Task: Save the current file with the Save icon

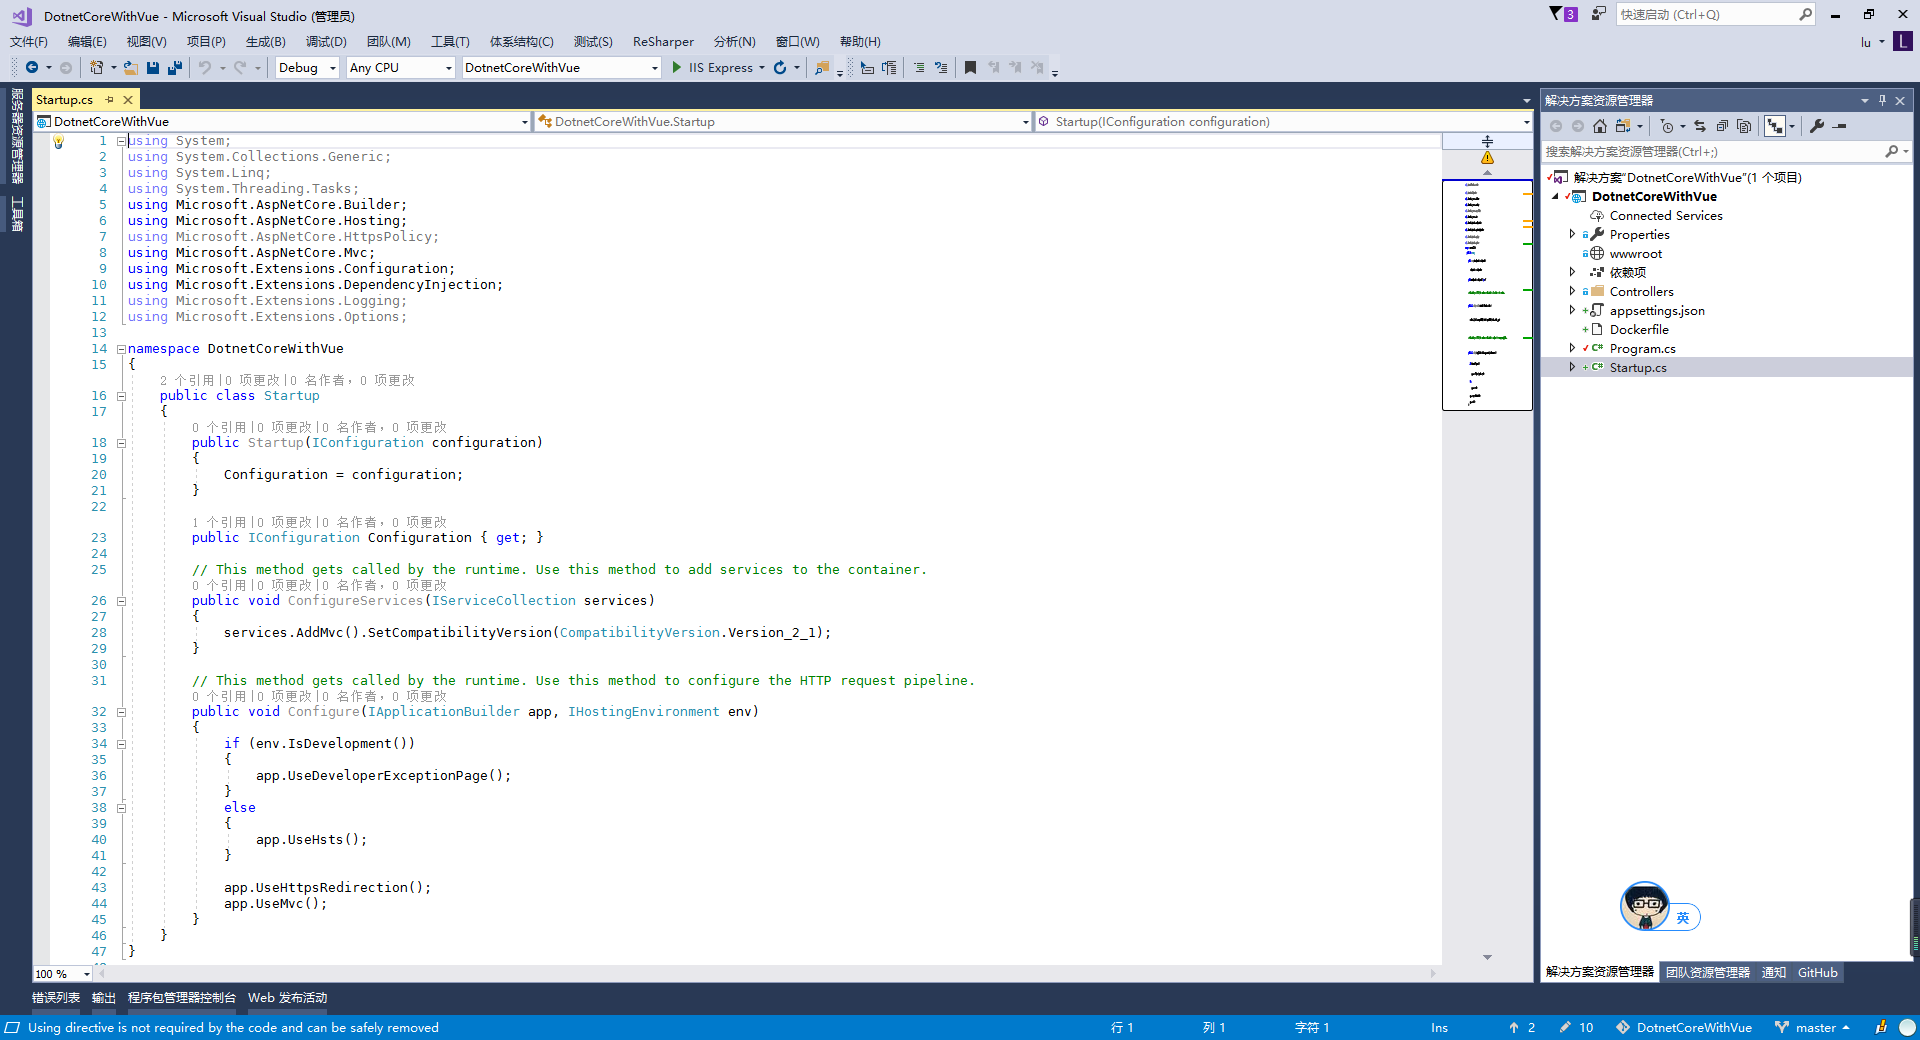Action: click(153, 67)
